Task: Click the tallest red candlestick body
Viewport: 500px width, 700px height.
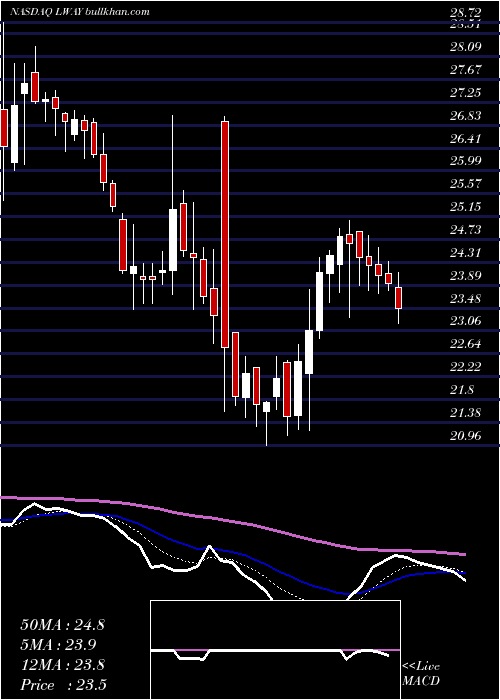Action: (225, 234)
